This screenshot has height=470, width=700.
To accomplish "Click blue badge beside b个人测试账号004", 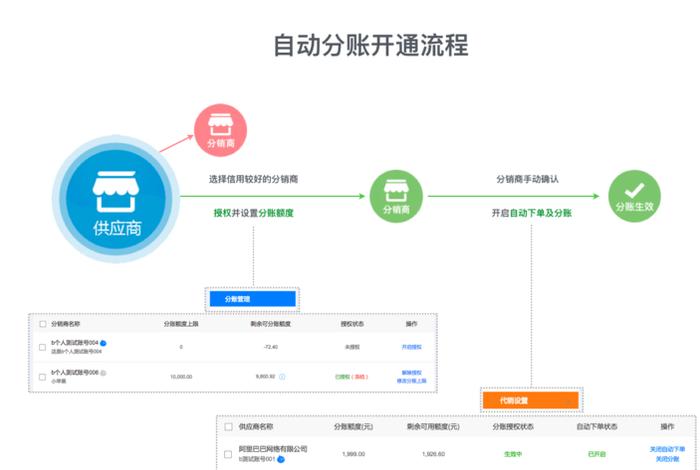I will [103, 343].
